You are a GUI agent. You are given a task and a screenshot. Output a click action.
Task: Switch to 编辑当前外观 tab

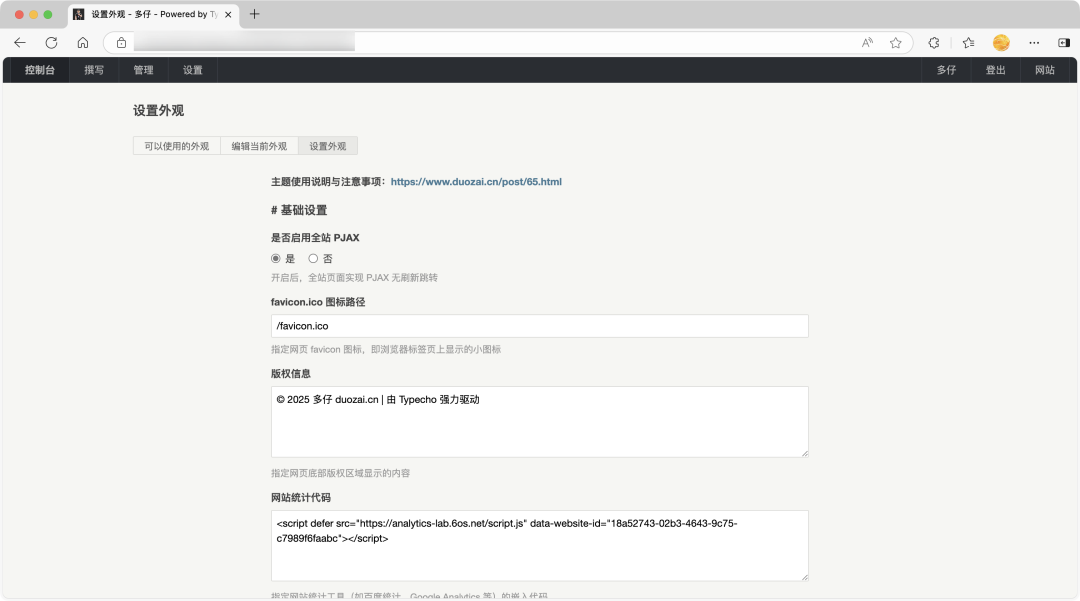(x=259, y=146)
